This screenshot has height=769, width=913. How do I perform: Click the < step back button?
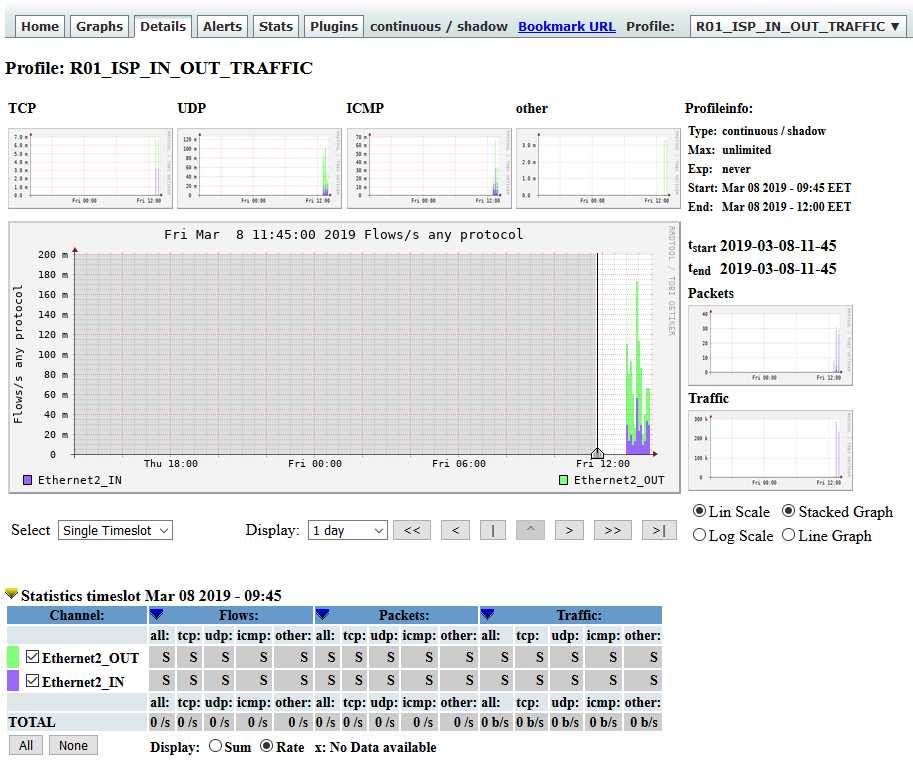tap(455, 530)
